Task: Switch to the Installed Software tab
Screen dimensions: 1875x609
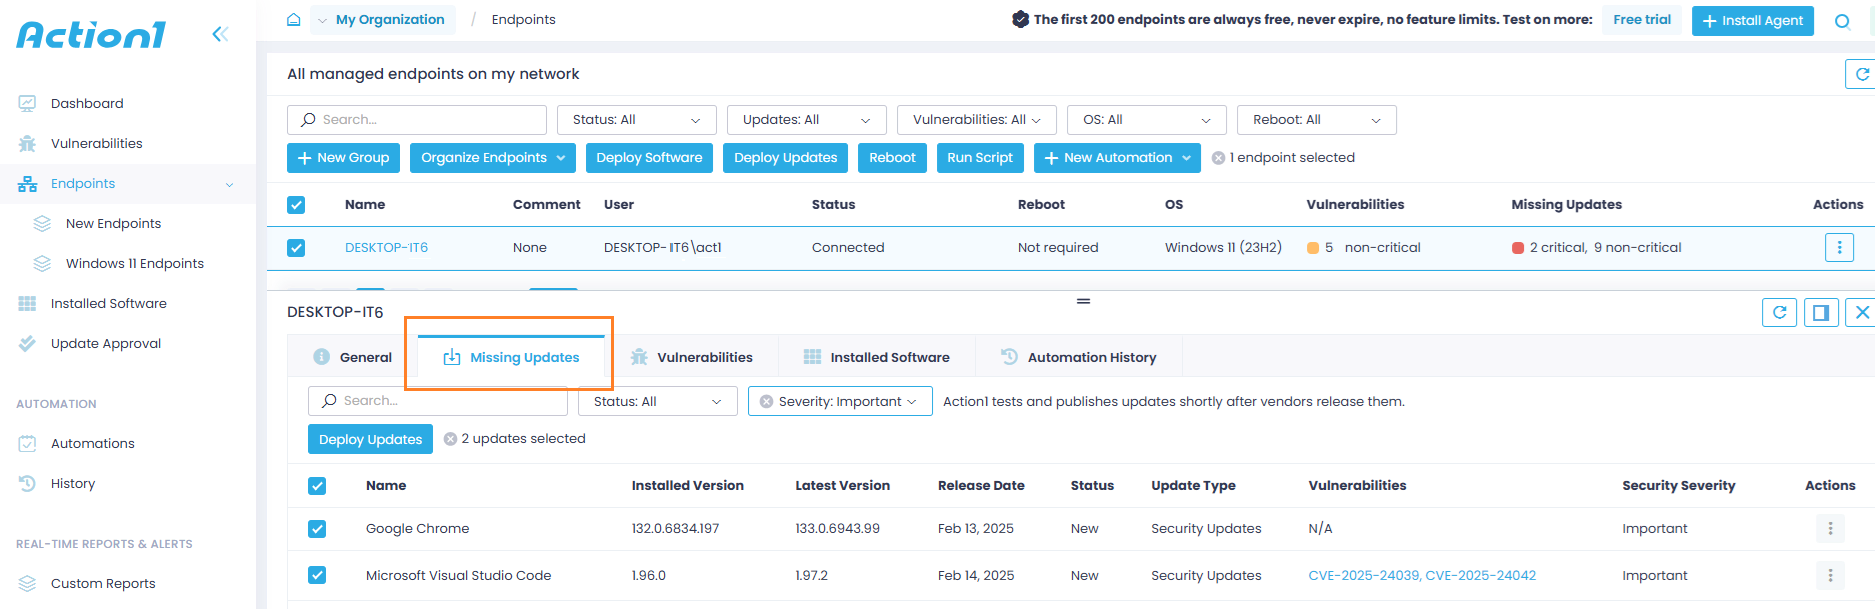Action: point(877,358)
